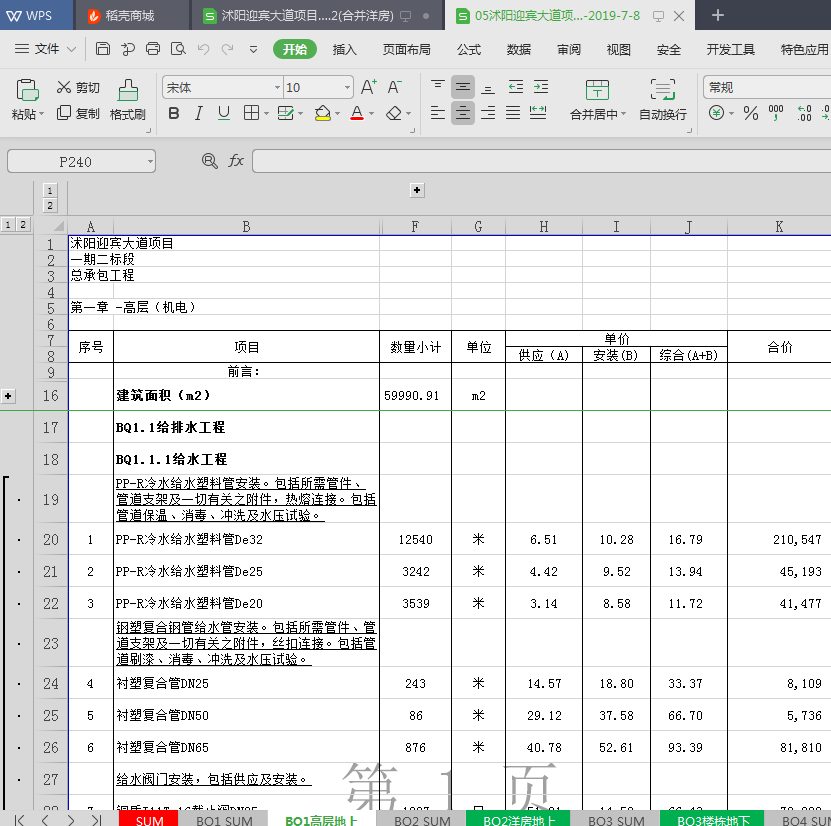The image size is (831, 826).
Task: Click Align Top icon
Action: click(x=438, y=87)
